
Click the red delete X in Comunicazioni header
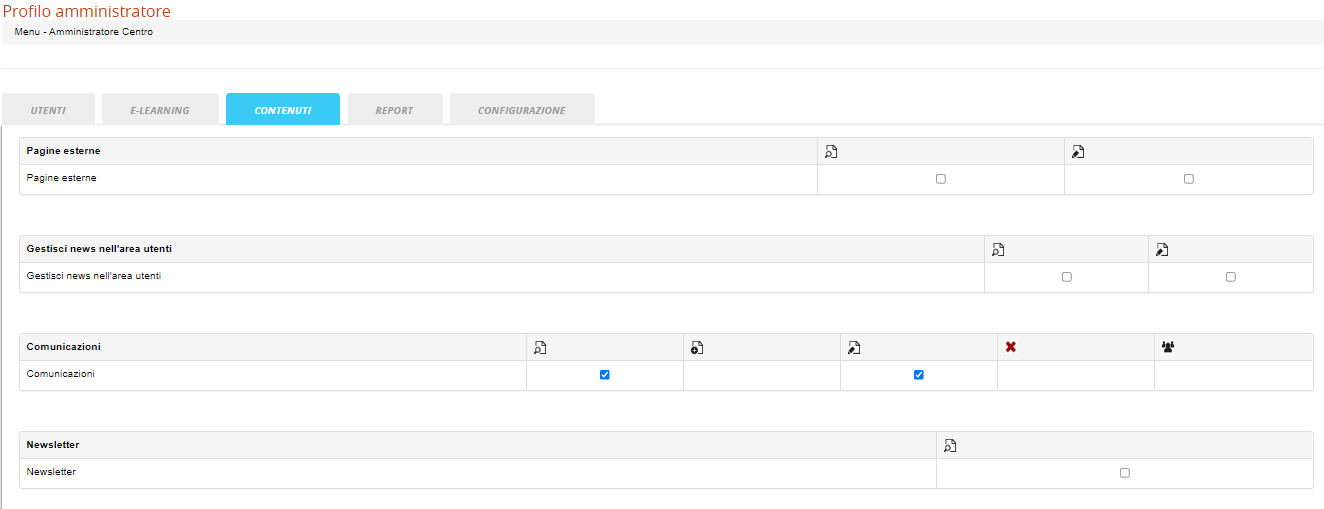tap(1011, 347)
